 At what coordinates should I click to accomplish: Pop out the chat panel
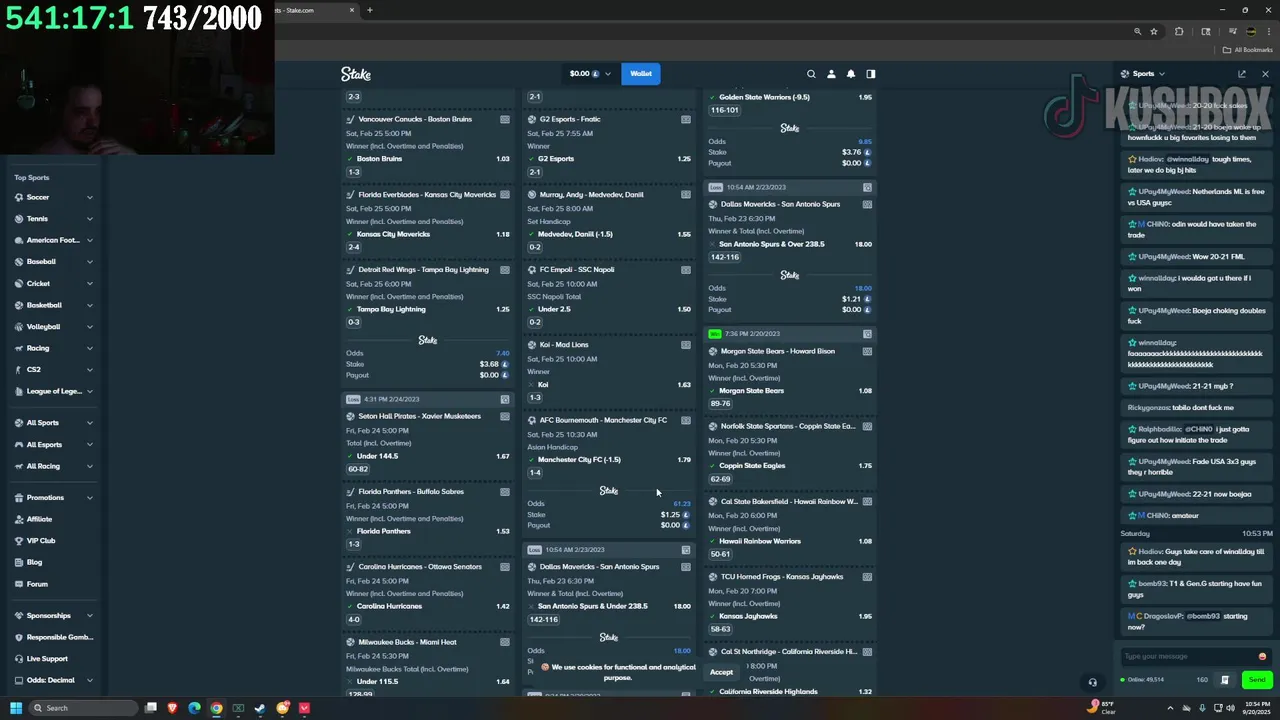[1242, 74]
